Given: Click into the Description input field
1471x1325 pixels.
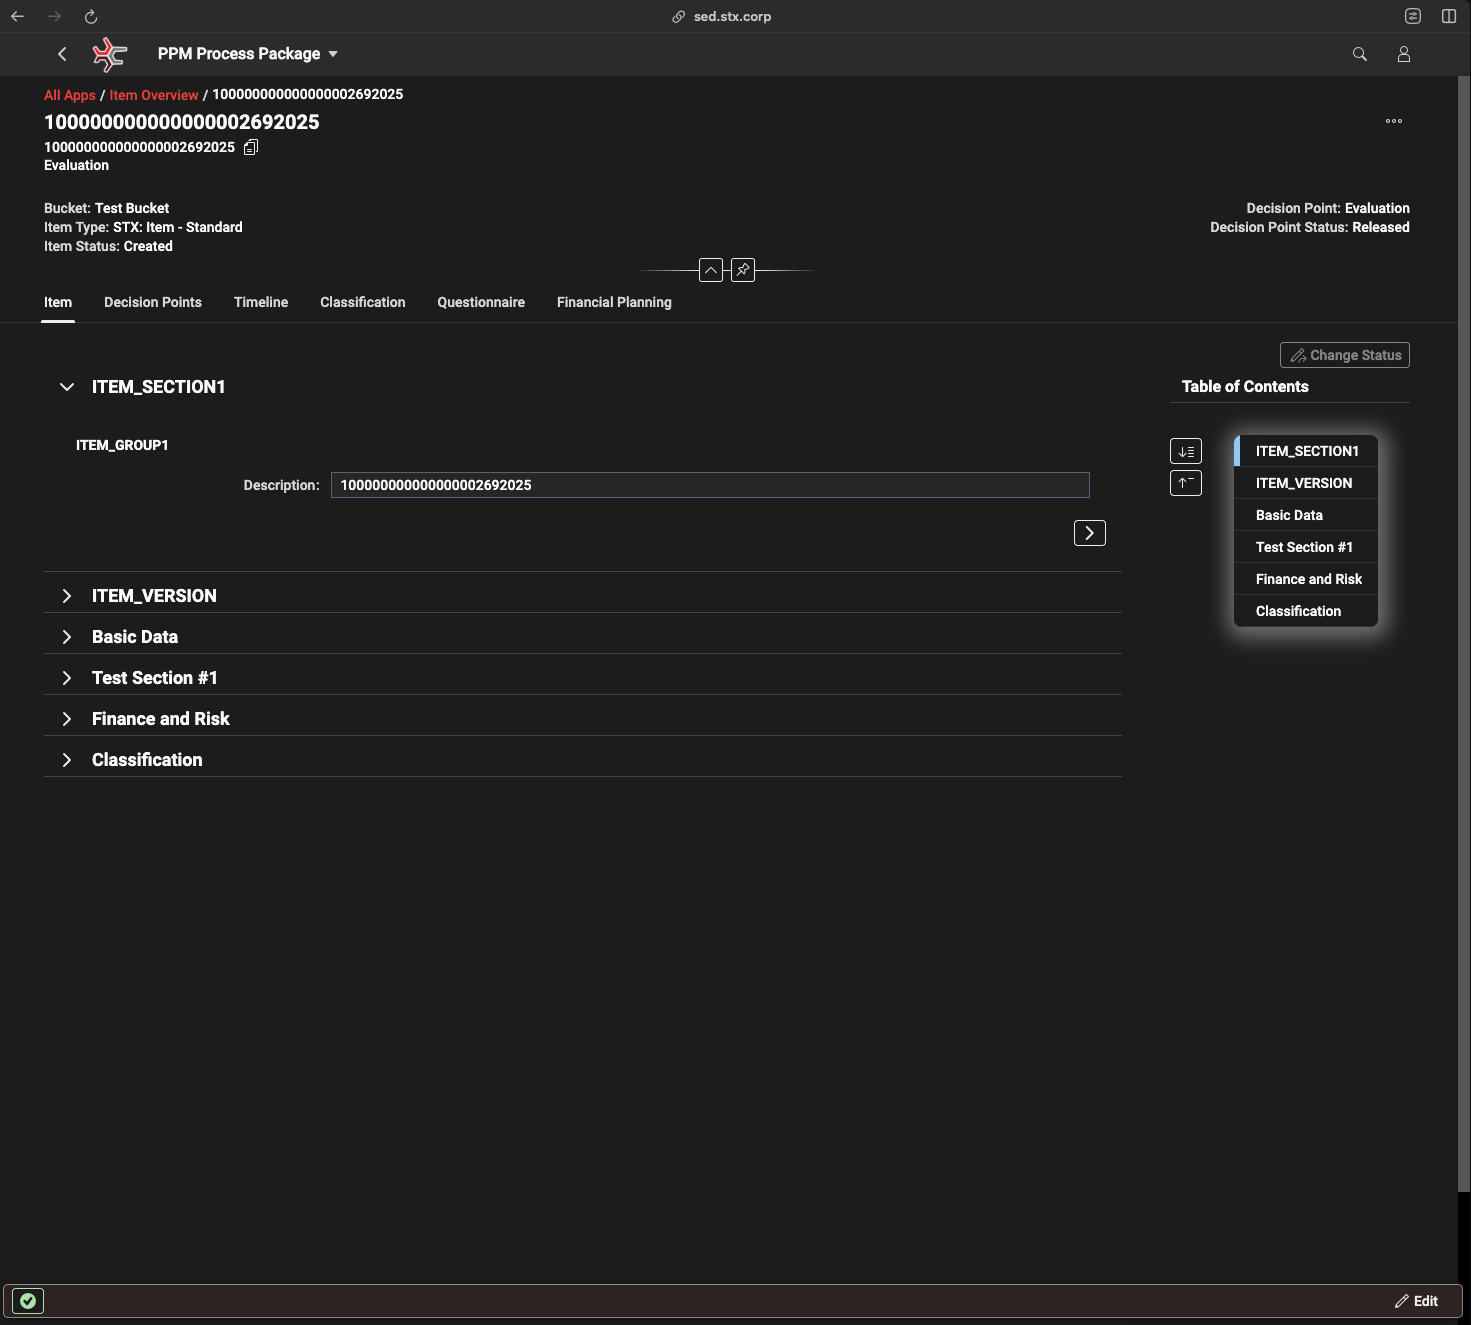Looking at the screenshot, I should click(x=709, y=485).
